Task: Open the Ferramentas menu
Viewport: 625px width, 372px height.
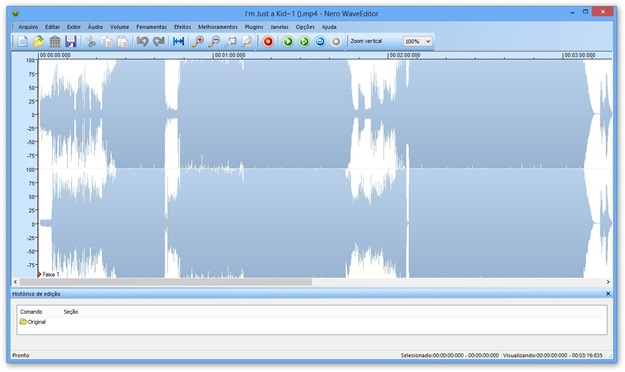Action: pyautogui.click(x=151, y=27)
